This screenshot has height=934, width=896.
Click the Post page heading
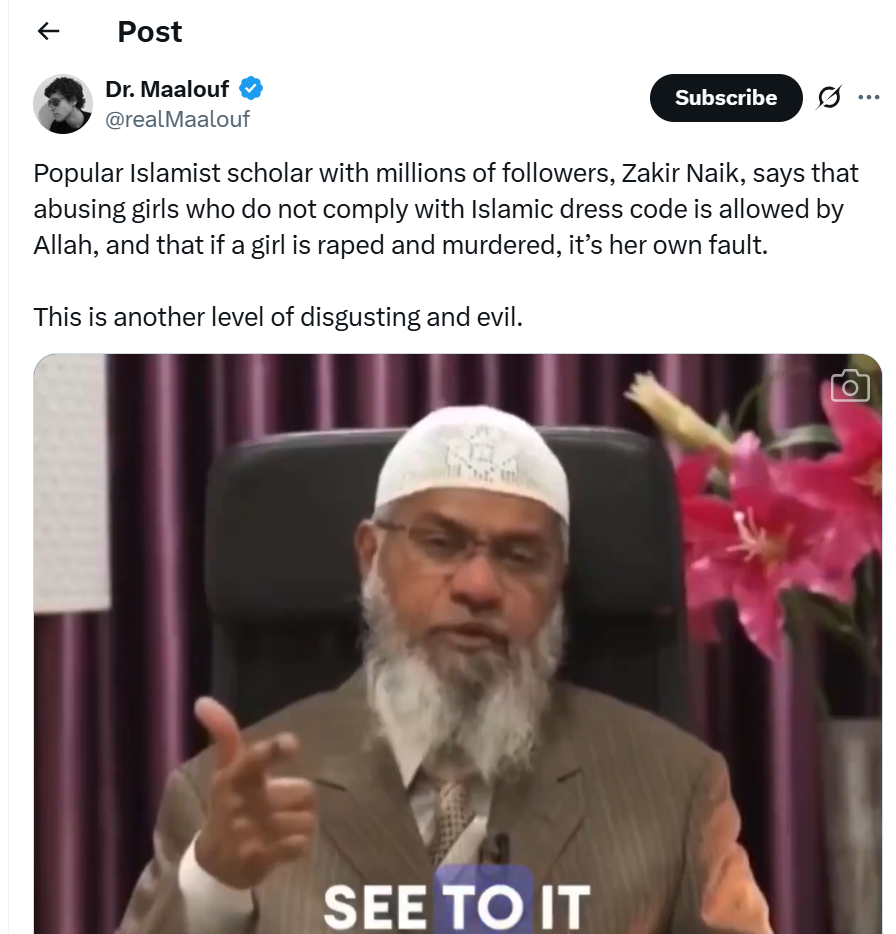pyautogui.click(x=150, y=32)
